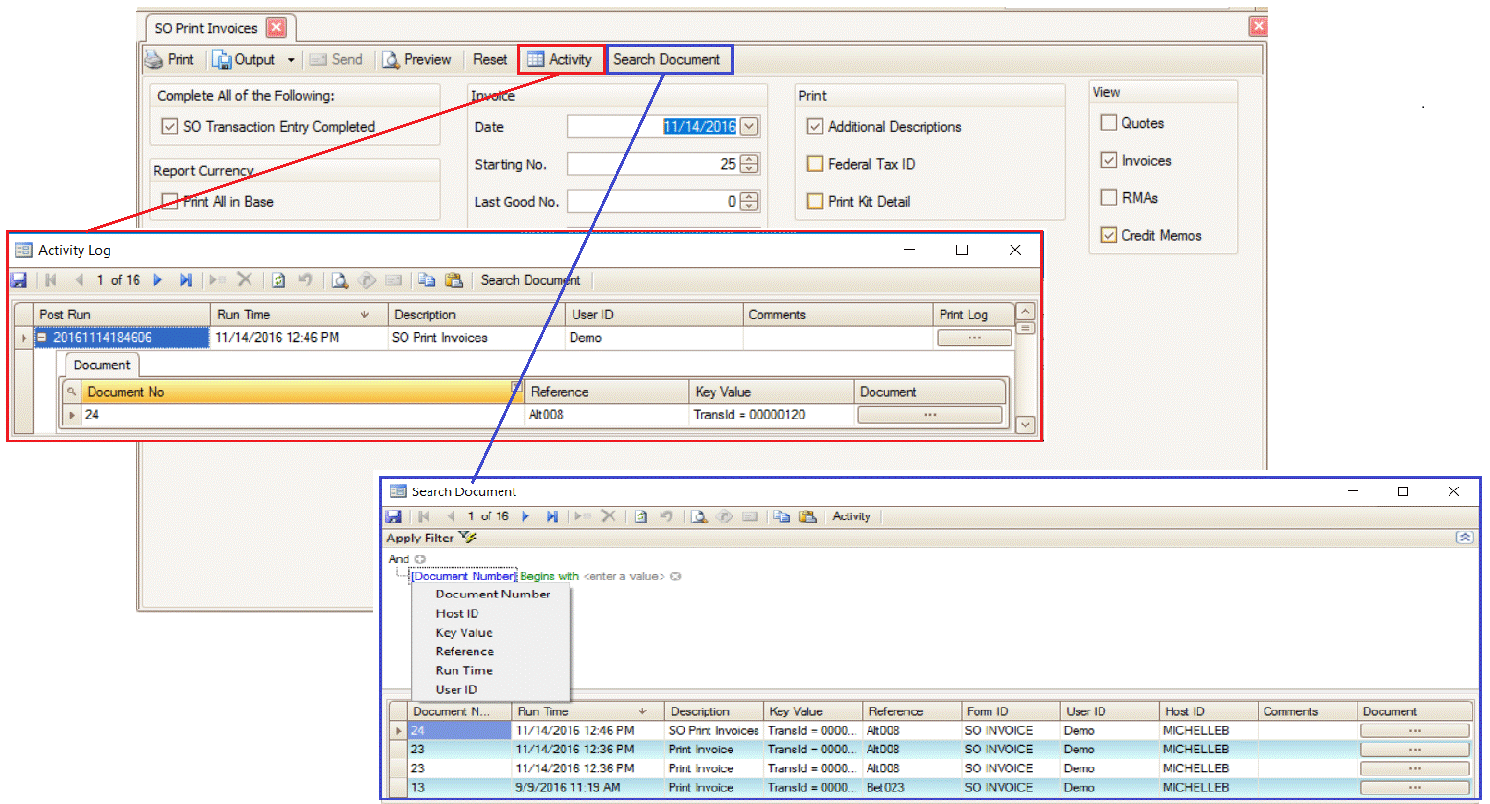Go to next record in Activity Log
Image resolution: width=1490 pixels, height=804 pixels.
[157, 281]
